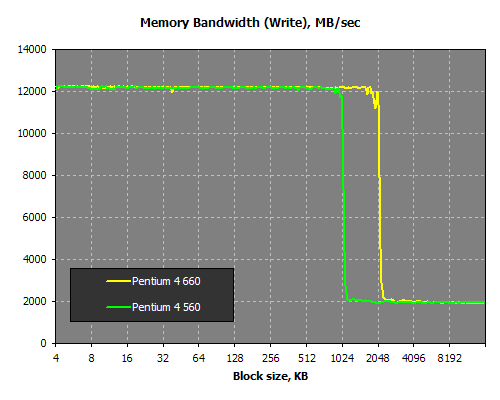Click the 2048 x-axis tick label
Viewport: 500px width, 400px height.
tap(378, 358)
